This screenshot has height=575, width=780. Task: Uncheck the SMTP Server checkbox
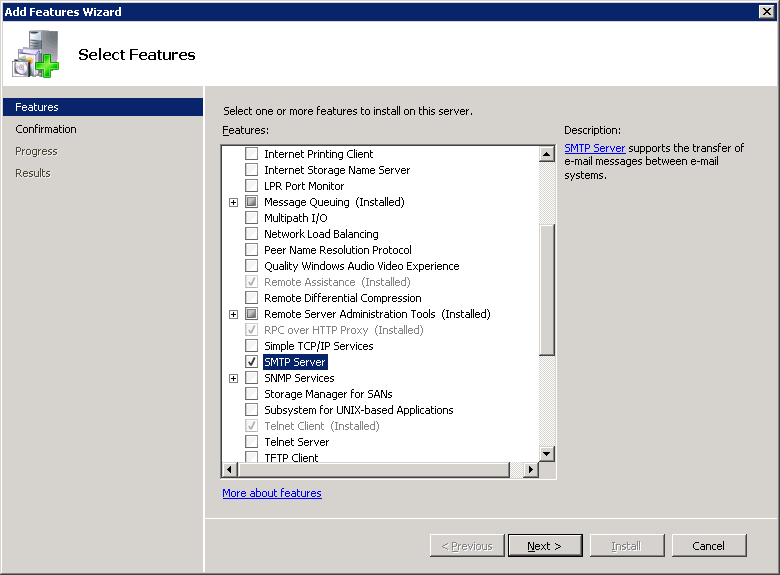pos(252,362)
